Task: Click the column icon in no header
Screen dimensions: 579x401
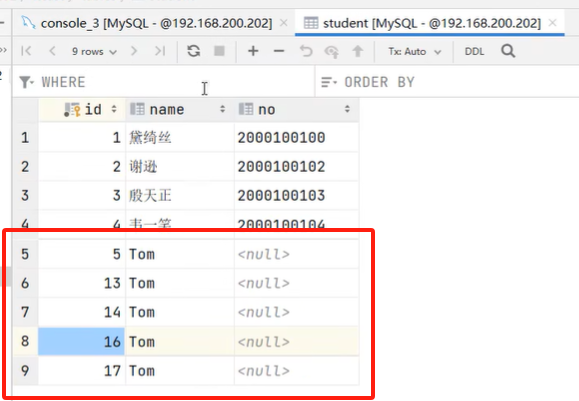Action: coord(246,109)
